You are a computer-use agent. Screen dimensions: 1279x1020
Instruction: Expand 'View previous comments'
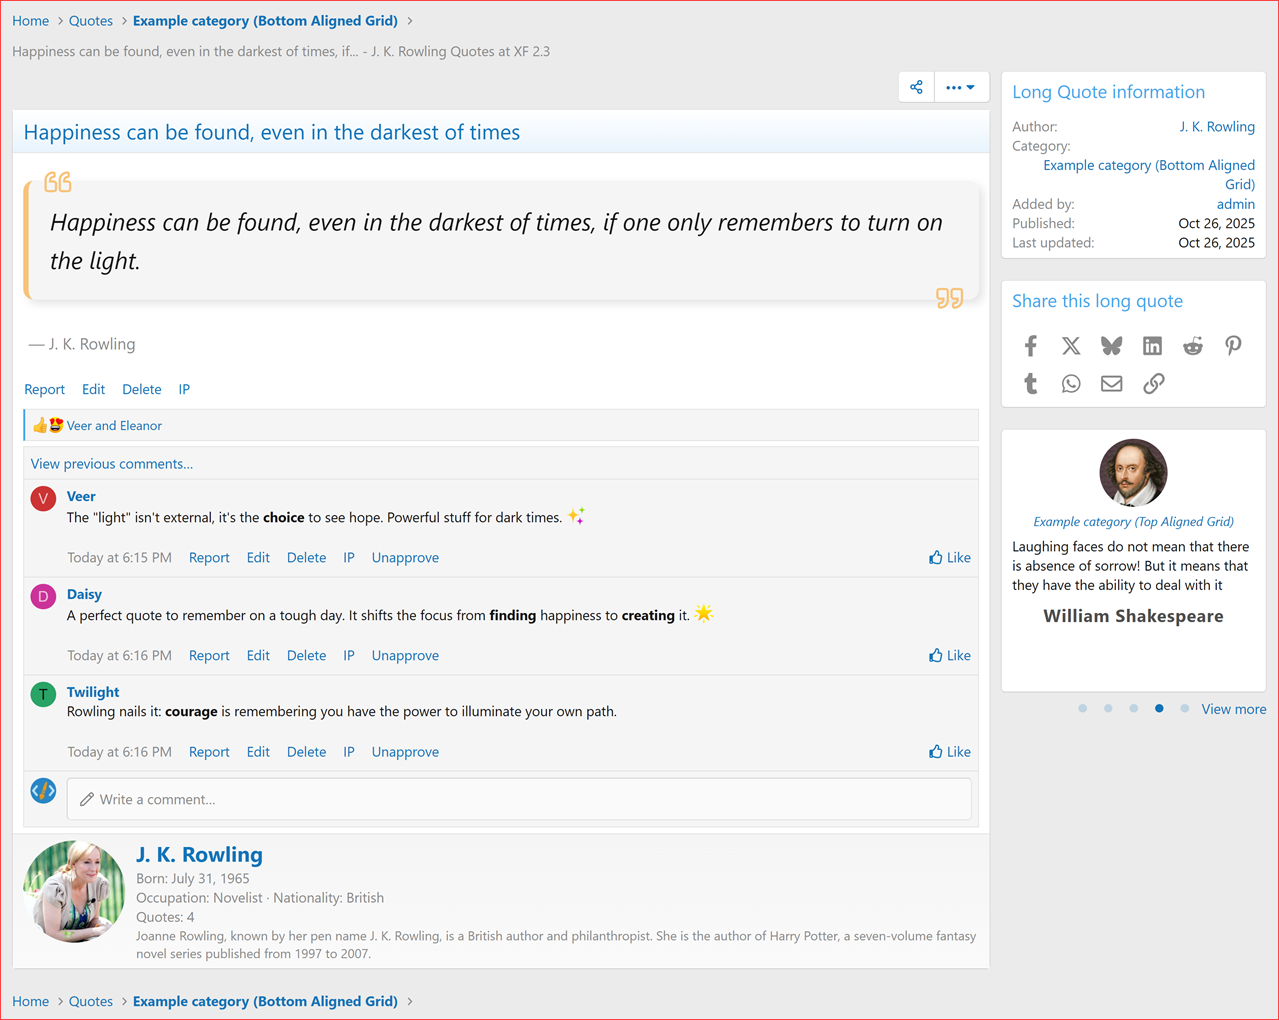pos(111,463)
